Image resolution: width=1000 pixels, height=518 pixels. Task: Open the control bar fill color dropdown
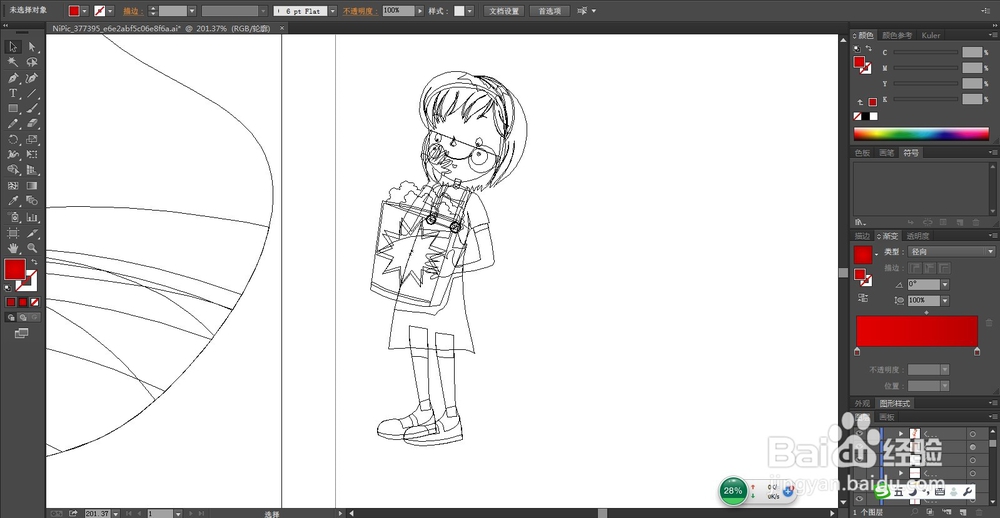(x=84, y=11)
